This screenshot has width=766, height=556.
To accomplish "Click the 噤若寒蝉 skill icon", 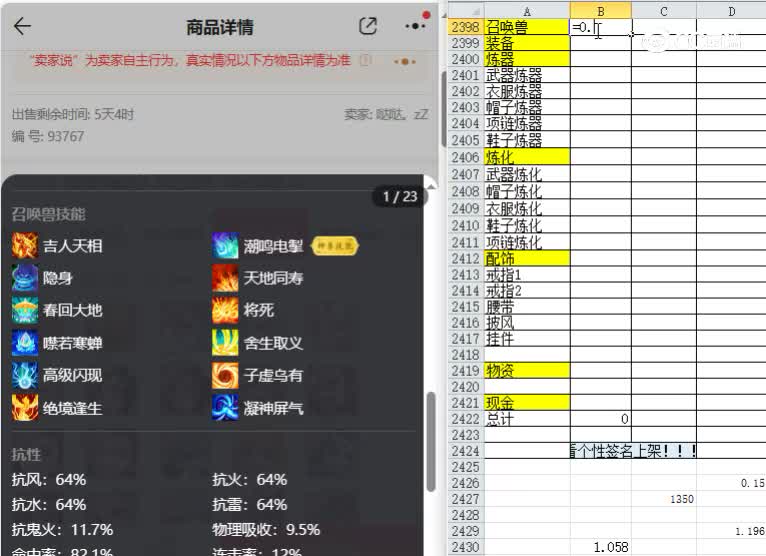I will pyautogui.click(x=25, y=342).
